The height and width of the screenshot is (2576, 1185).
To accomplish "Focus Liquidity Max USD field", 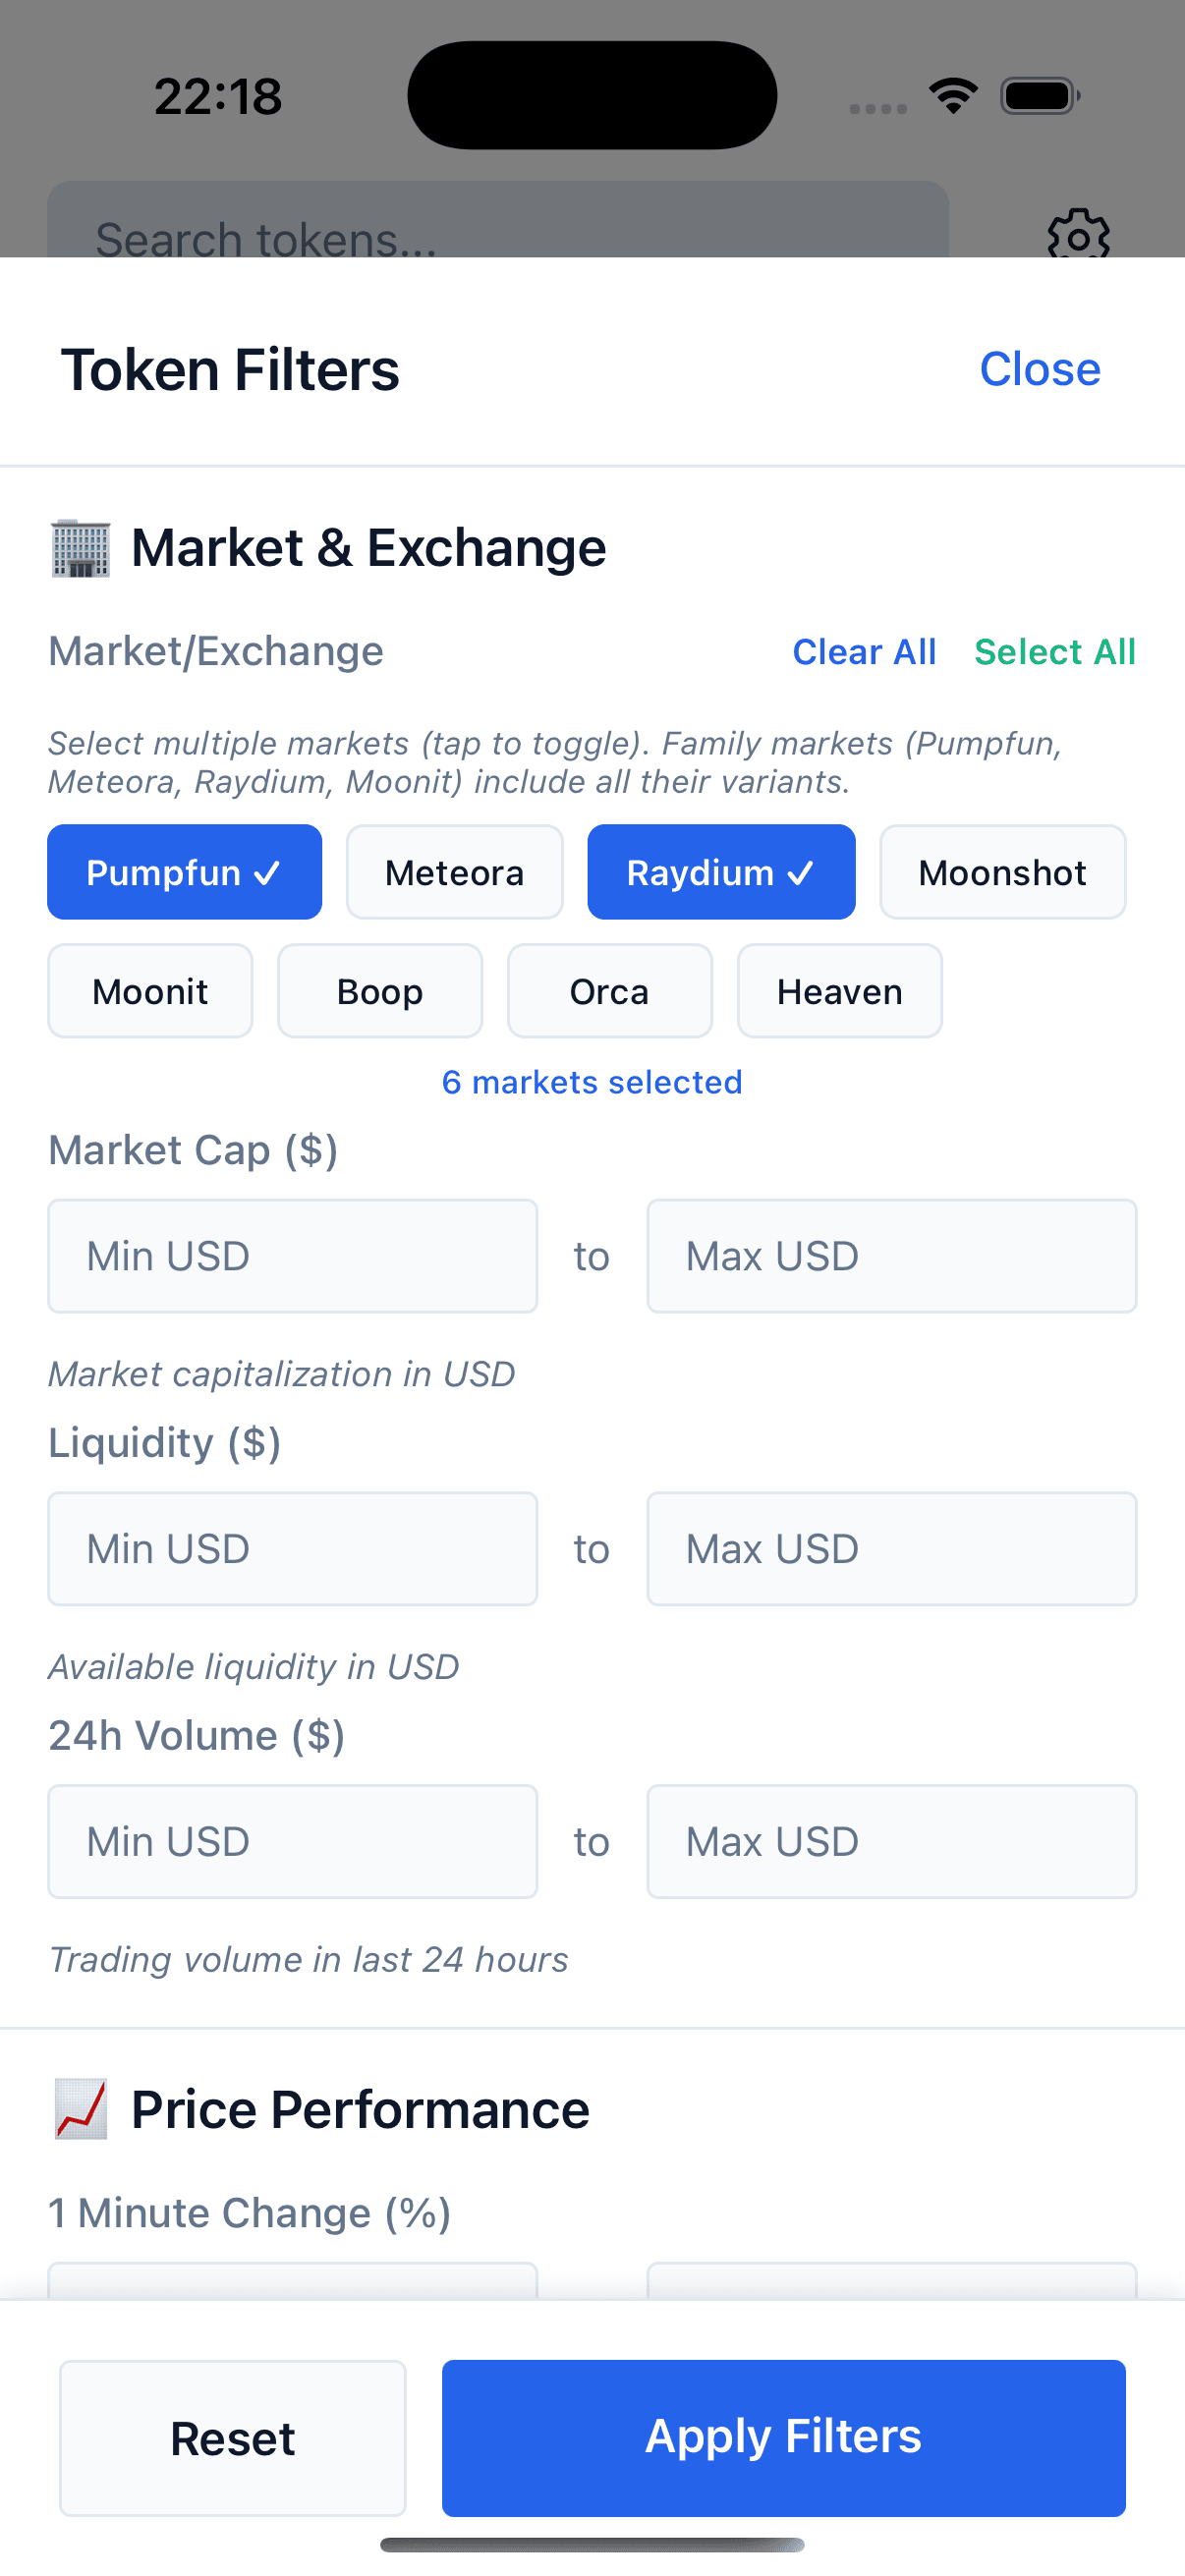I will (x=892, y=1549).
